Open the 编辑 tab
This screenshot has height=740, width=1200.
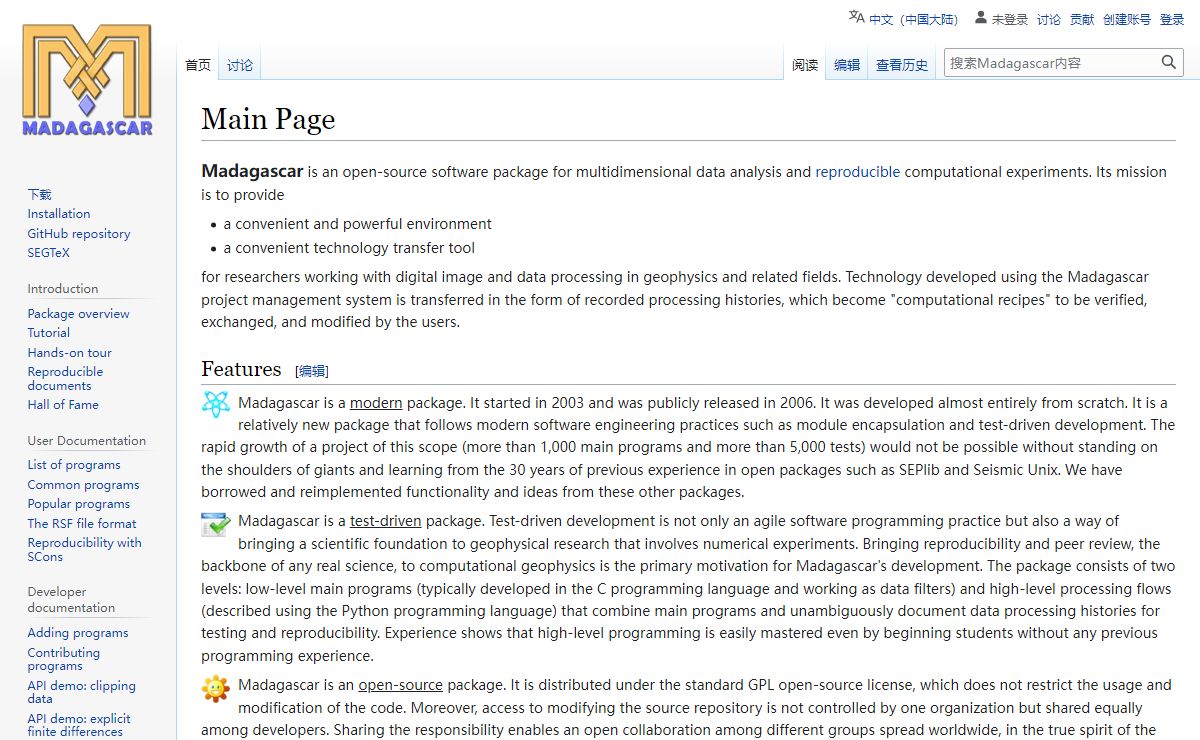pyautogui.click(x=847, y=65)
